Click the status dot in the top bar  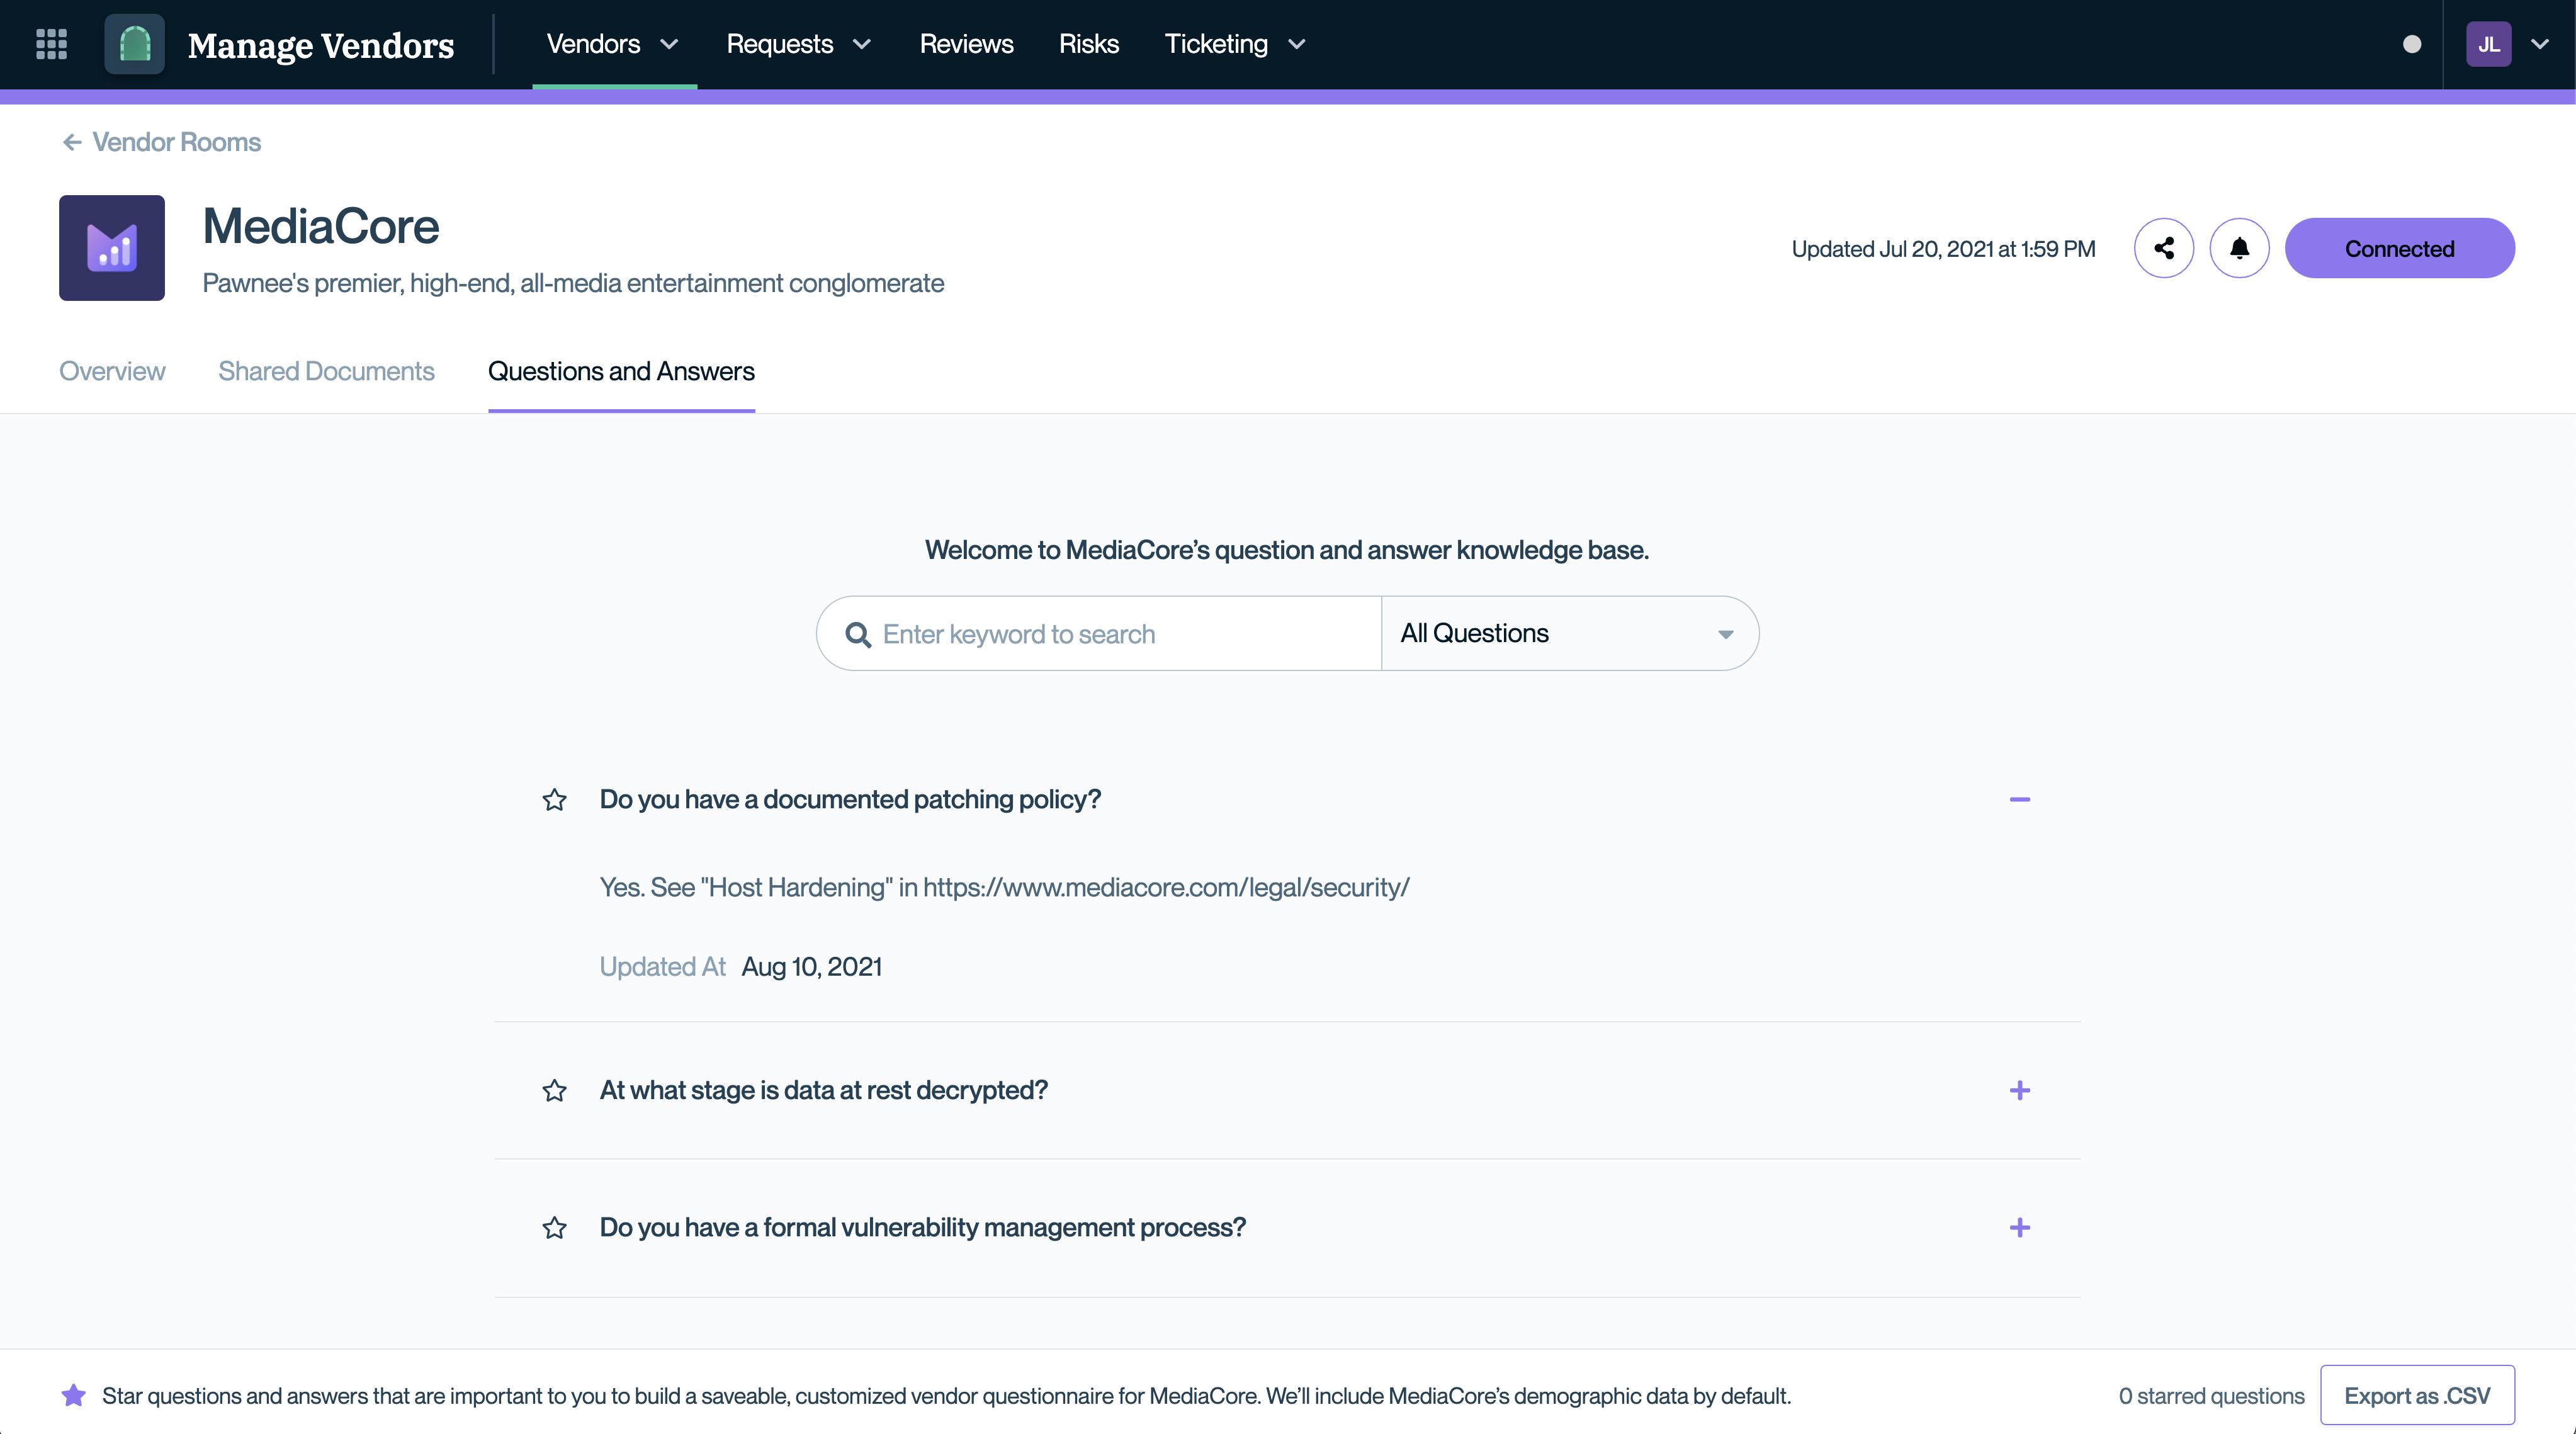pyautogui.click(x=2411, y=44)
